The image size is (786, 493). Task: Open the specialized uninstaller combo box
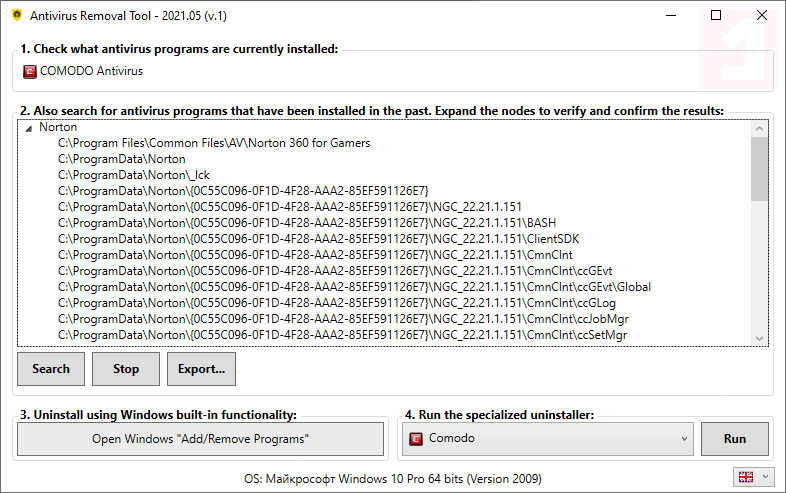[548, 438]
